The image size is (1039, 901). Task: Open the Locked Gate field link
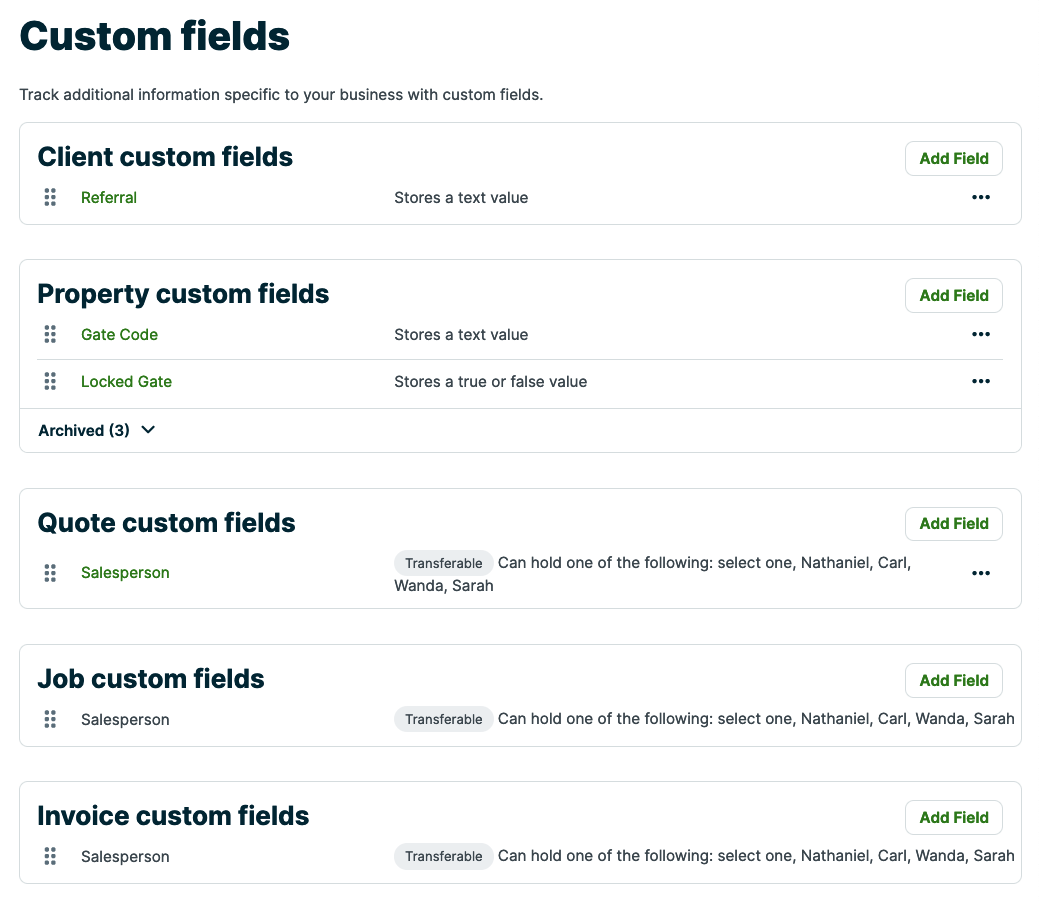pos(126,382)
